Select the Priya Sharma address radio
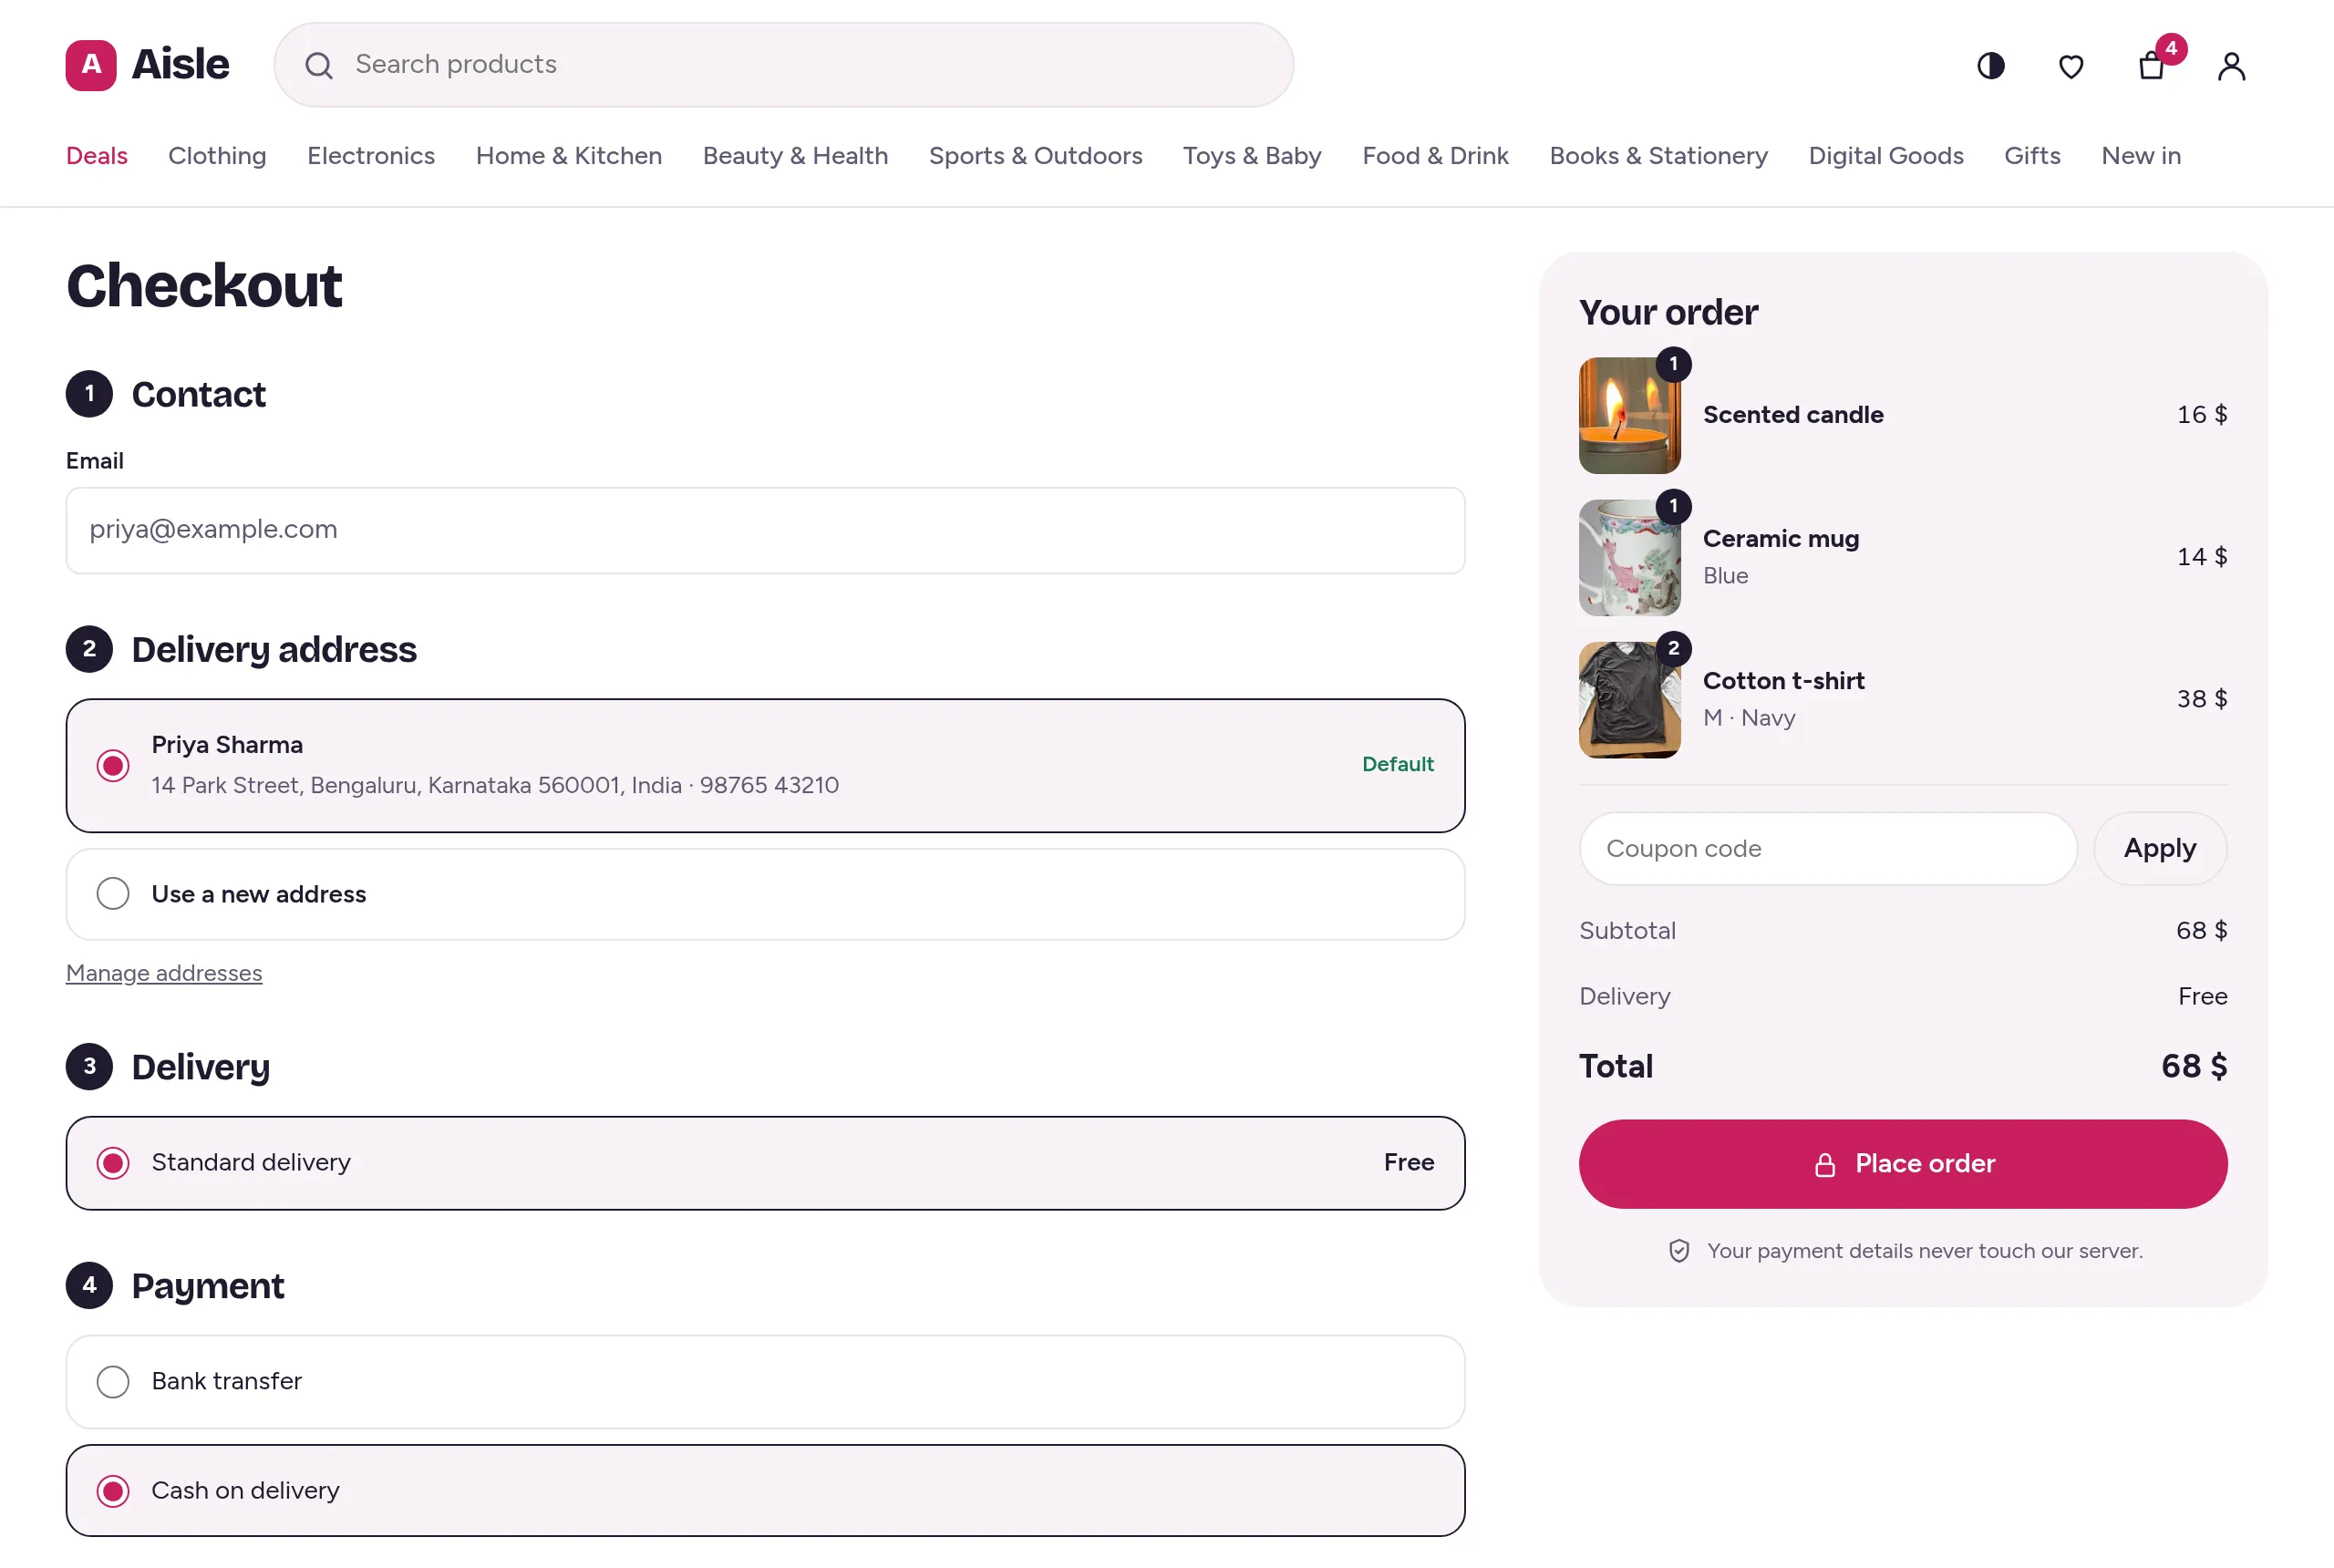Viewport: 2334px width, 1568px height. 113,766
